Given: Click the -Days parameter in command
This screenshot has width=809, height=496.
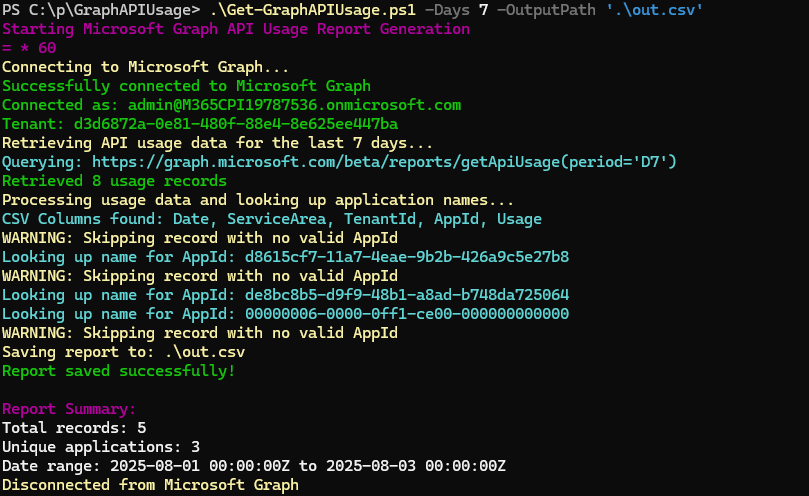Looking at the screenshot, I should pyautogui.click(x=447, y=10).
